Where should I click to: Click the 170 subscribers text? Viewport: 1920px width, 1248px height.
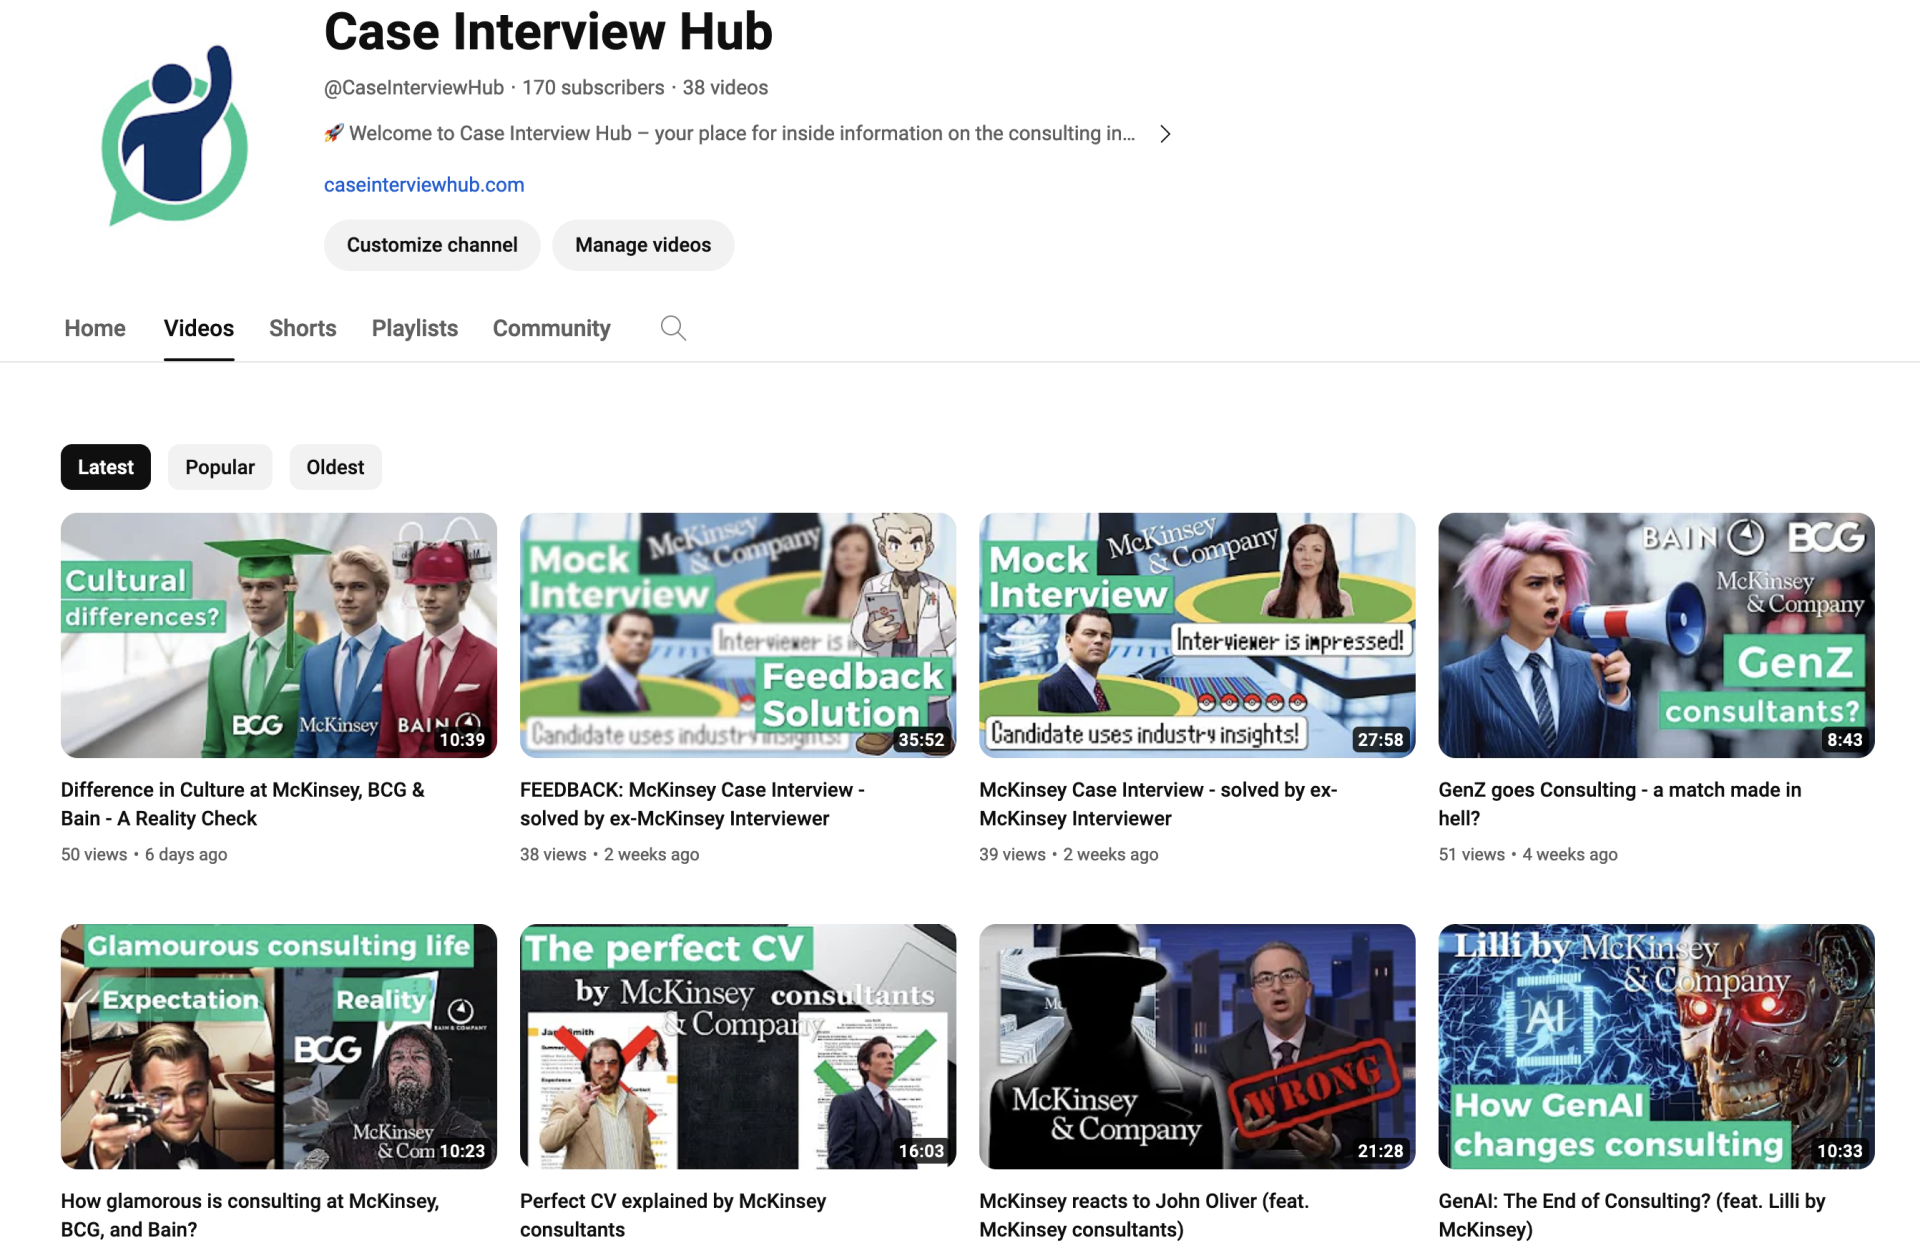593,88
